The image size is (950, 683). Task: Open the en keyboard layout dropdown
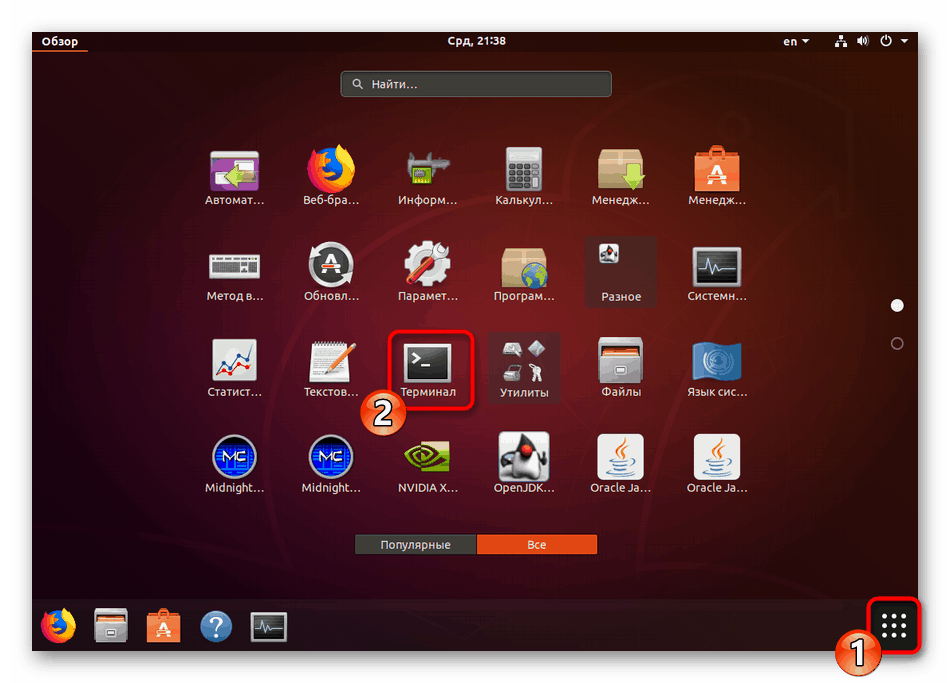coord(796,41)
